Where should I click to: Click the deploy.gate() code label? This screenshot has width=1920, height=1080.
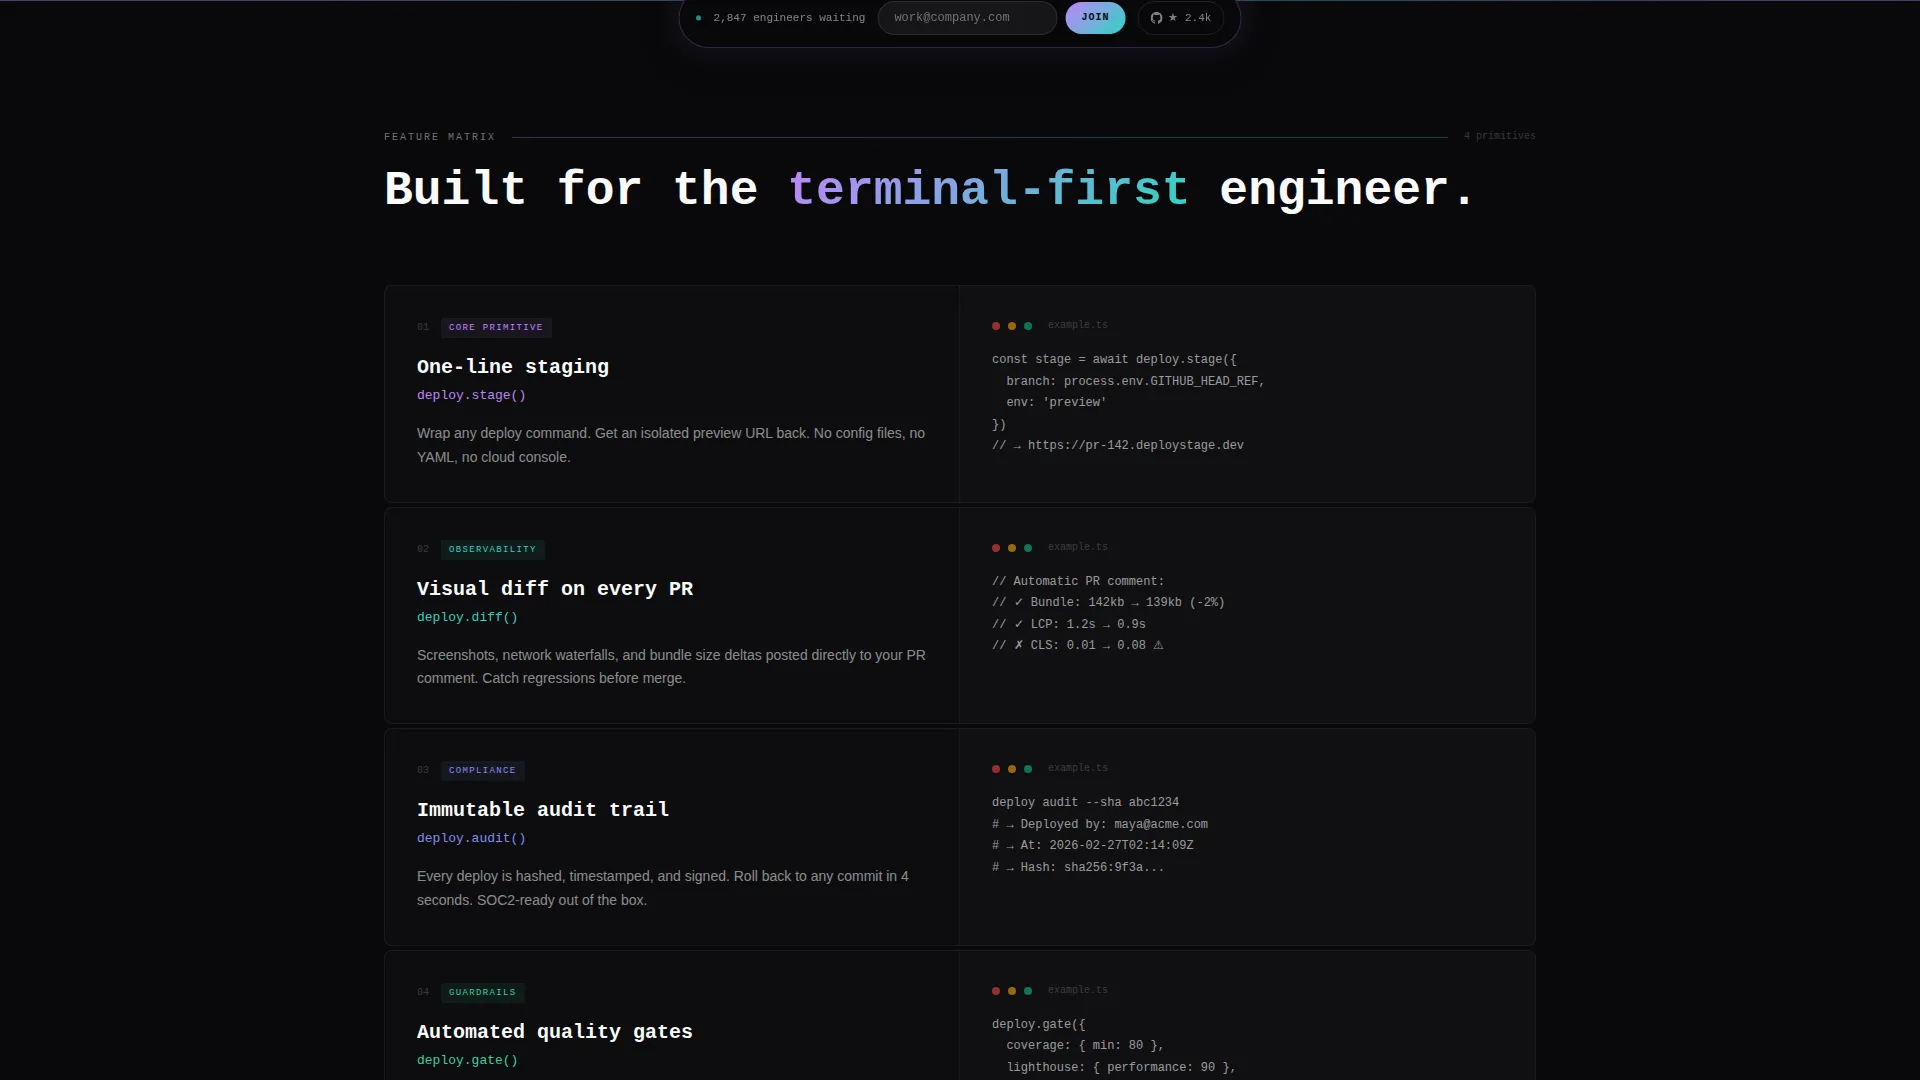pos(467,1060)
